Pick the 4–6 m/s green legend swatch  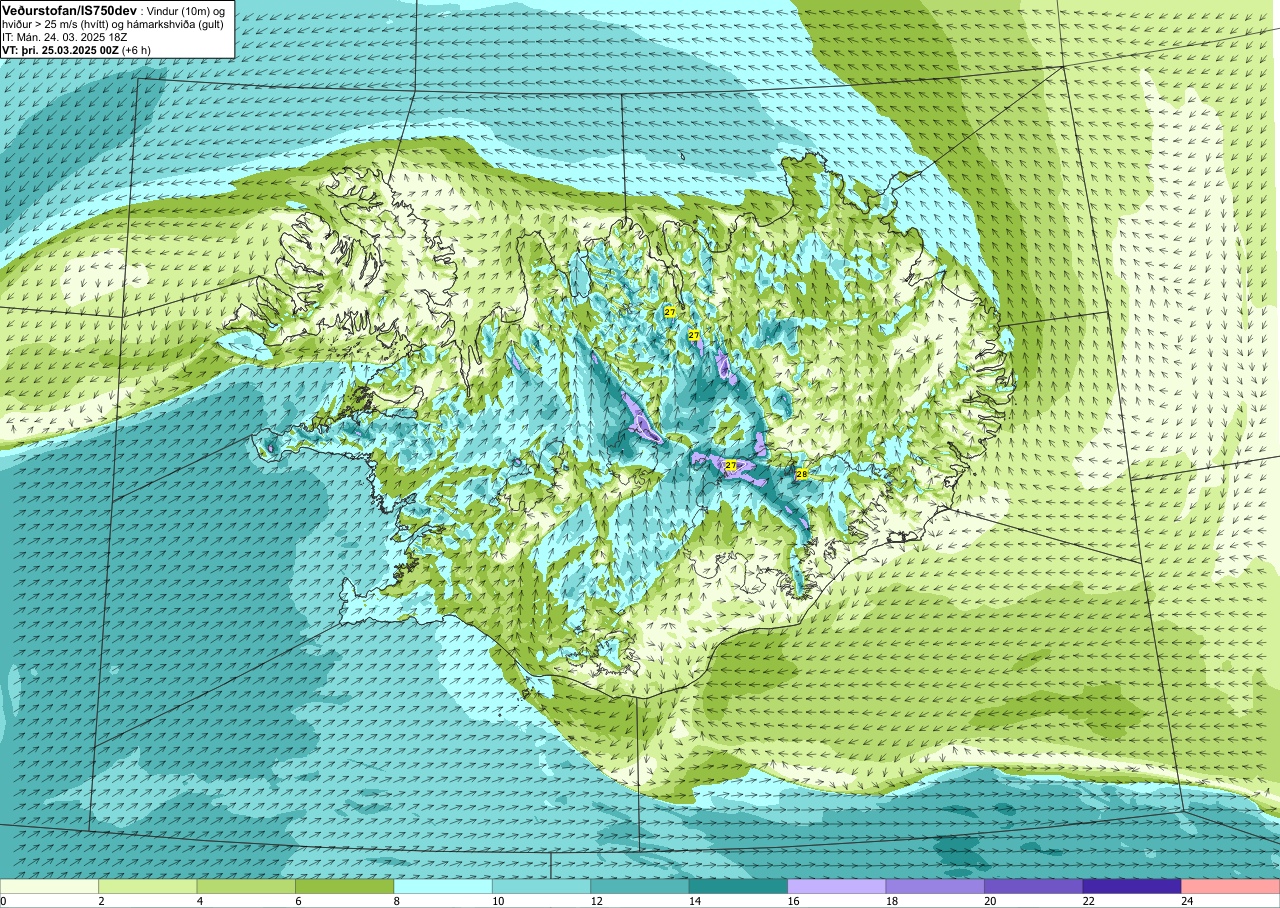pos(246,887)
